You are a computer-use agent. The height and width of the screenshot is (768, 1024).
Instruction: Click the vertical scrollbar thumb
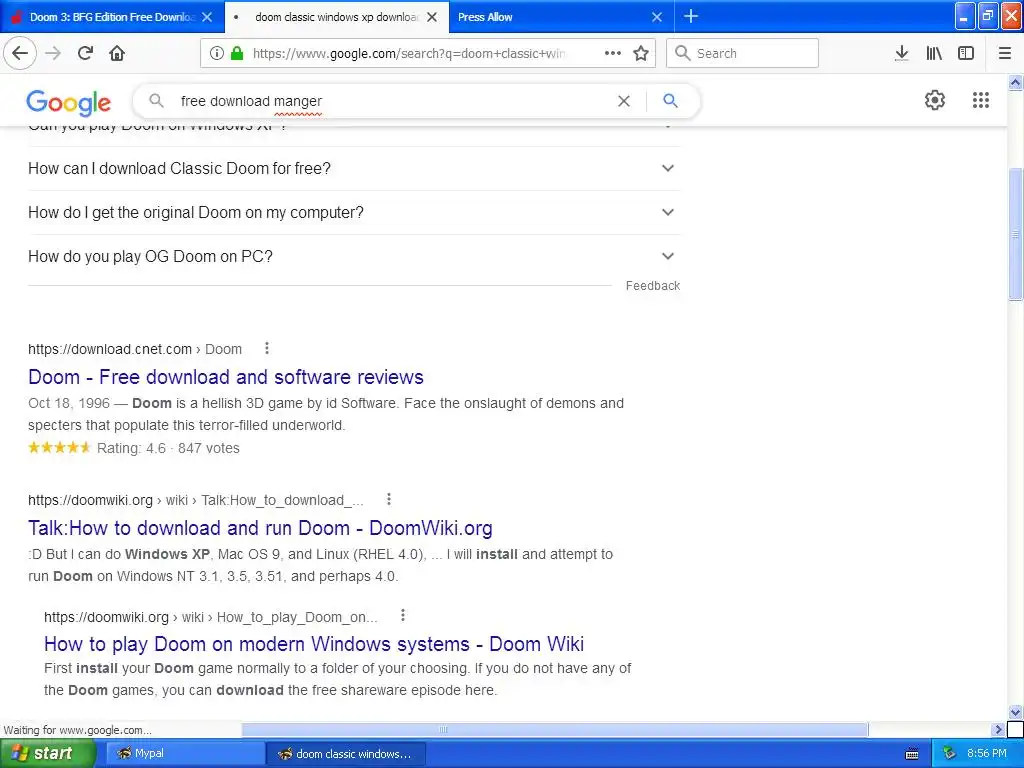(1016, 234)
